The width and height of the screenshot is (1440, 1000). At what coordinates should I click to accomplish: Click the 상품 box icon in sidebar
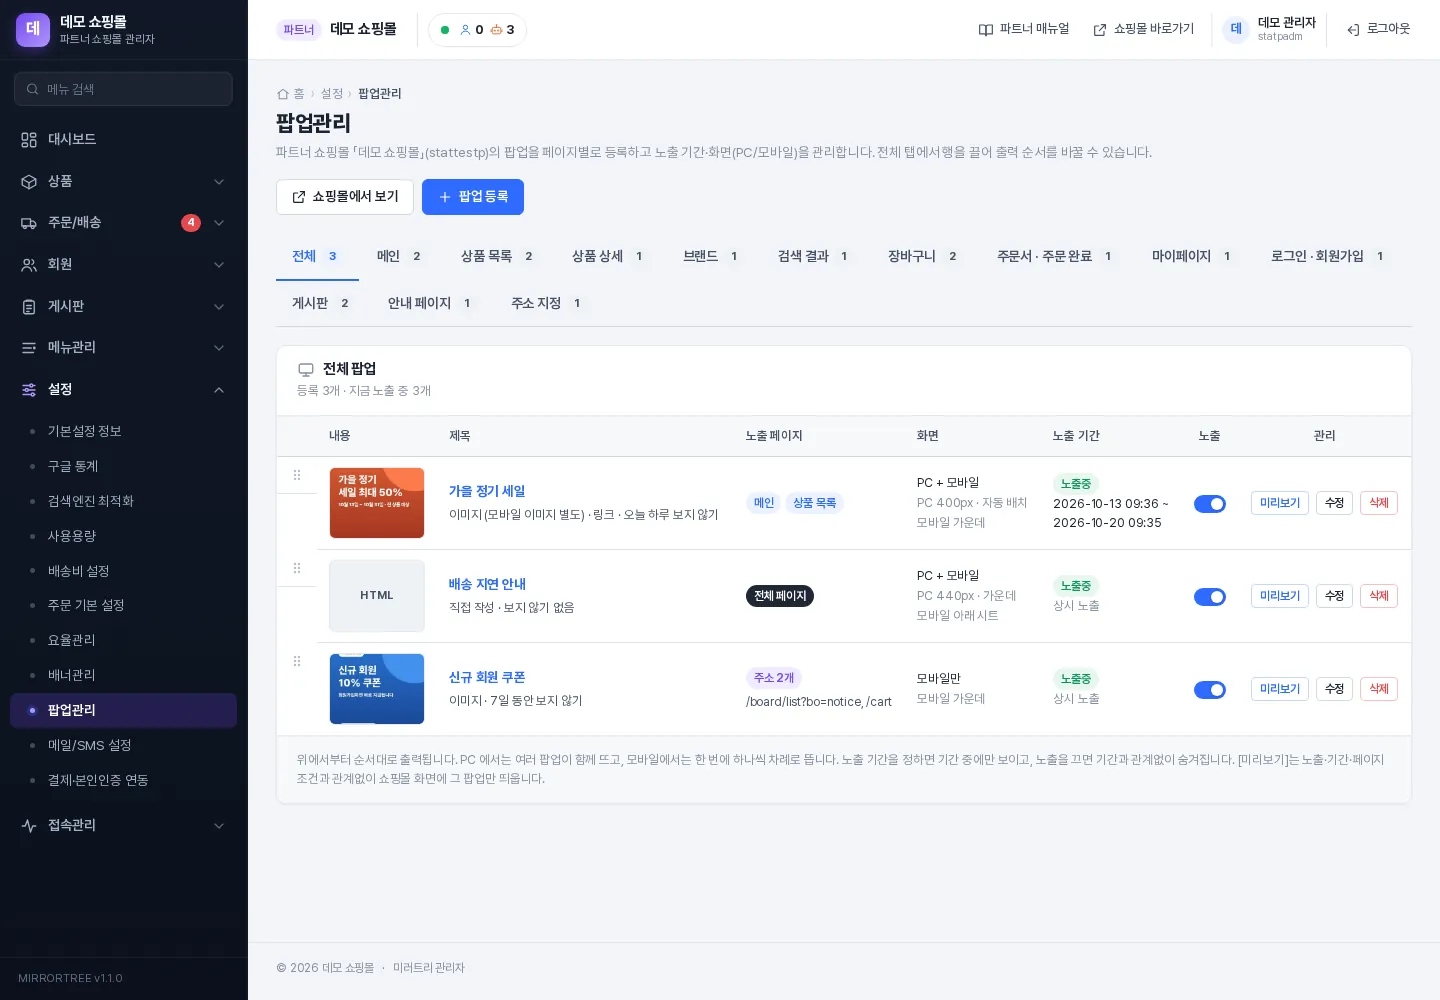(29, 182)
